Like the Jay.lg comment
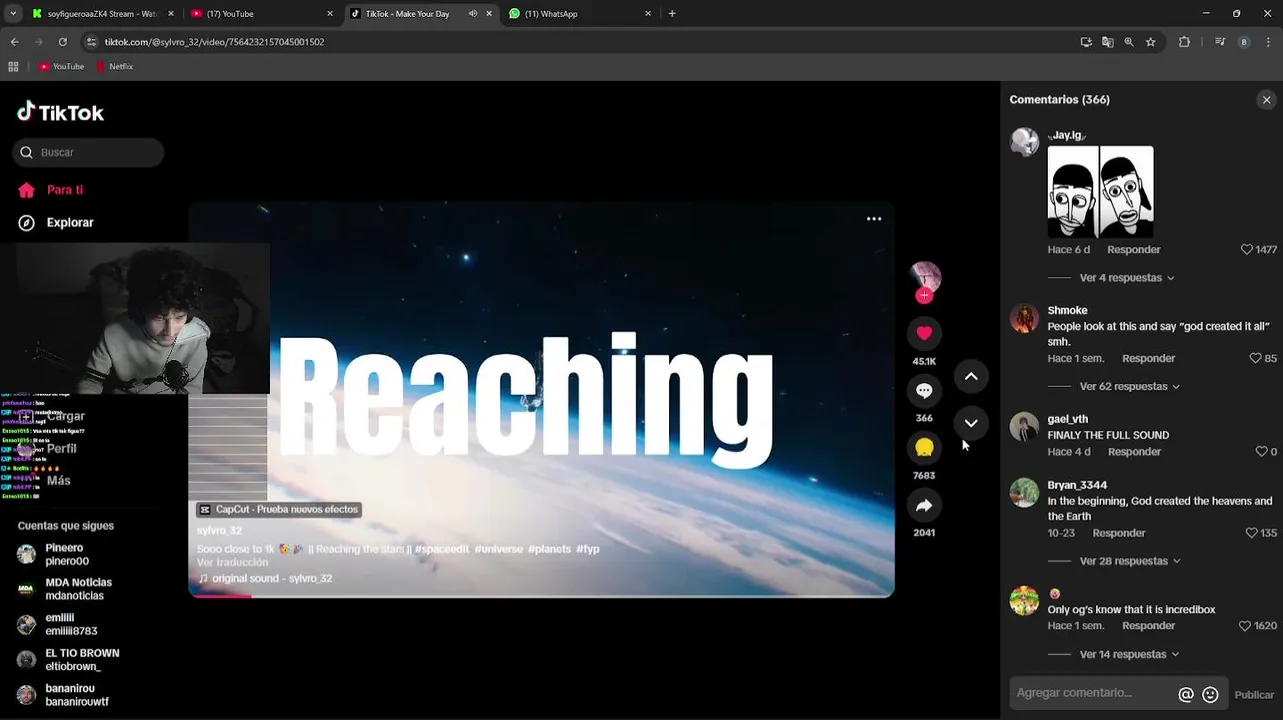The width and height of the screenshot is (1283, 720). pos(1246,250)
